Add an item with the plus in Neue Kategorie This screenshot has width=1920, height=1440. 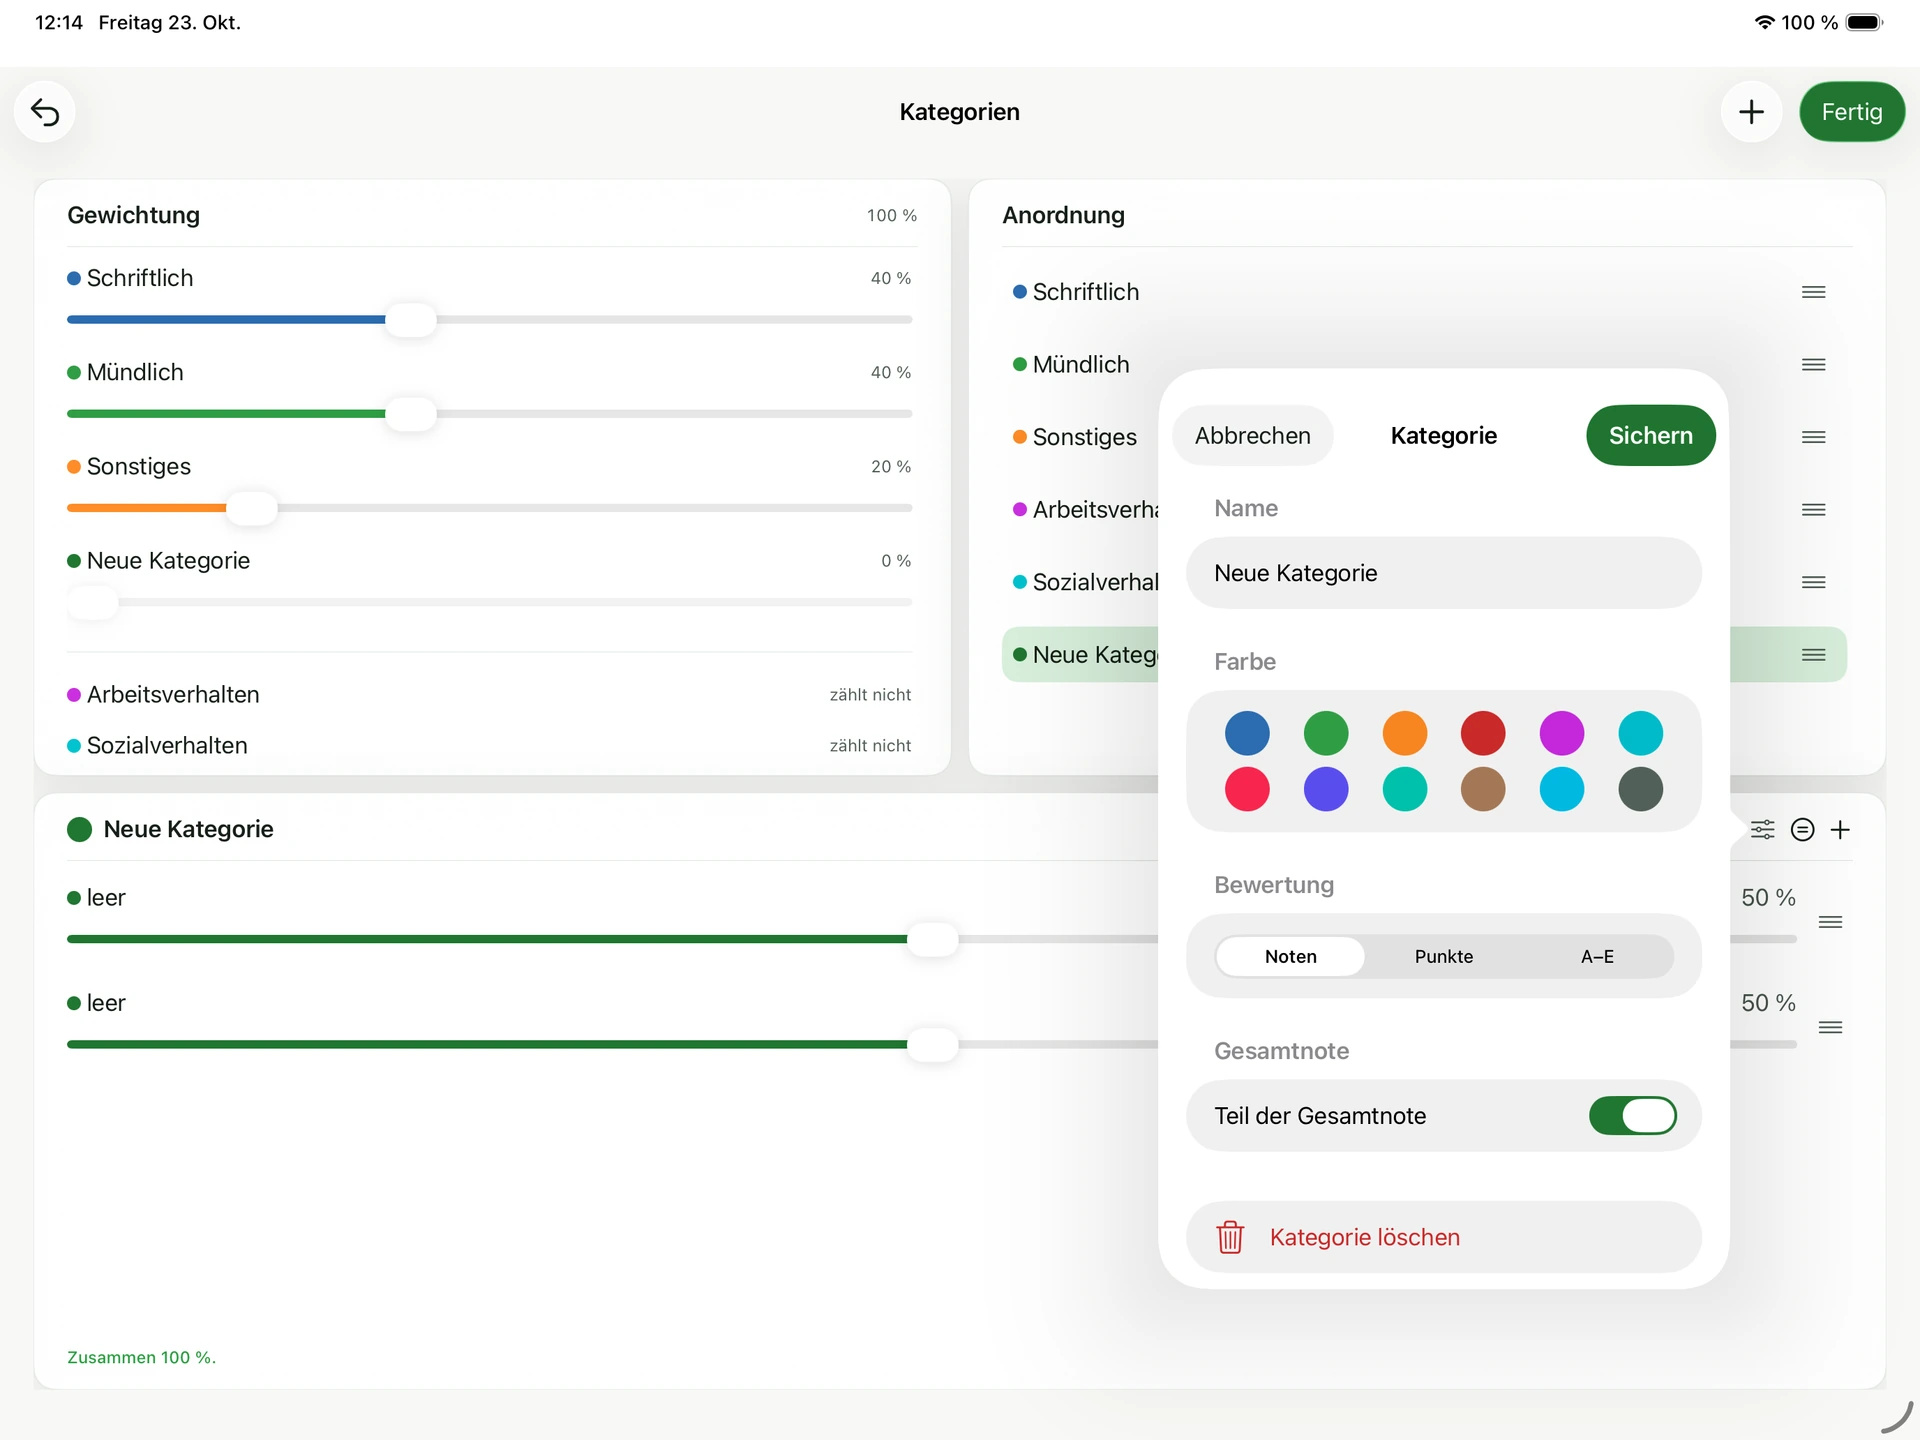coord(1840,829)
